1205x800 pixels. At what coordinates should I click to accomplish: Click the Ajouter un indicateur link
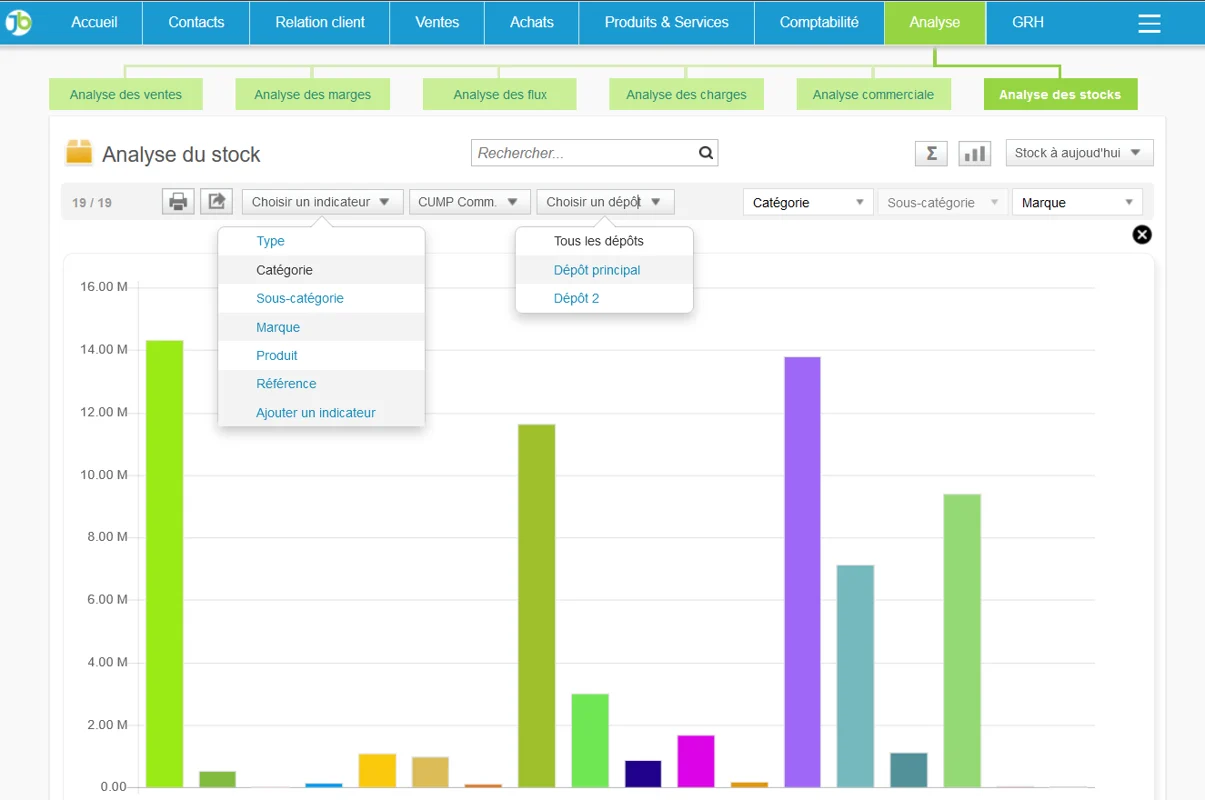[315, 412]
